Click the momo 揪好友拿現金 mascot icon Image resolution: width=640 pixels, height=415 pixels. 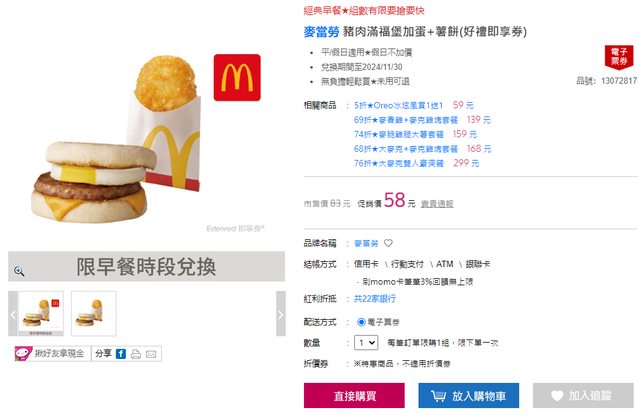click(23, 353)
